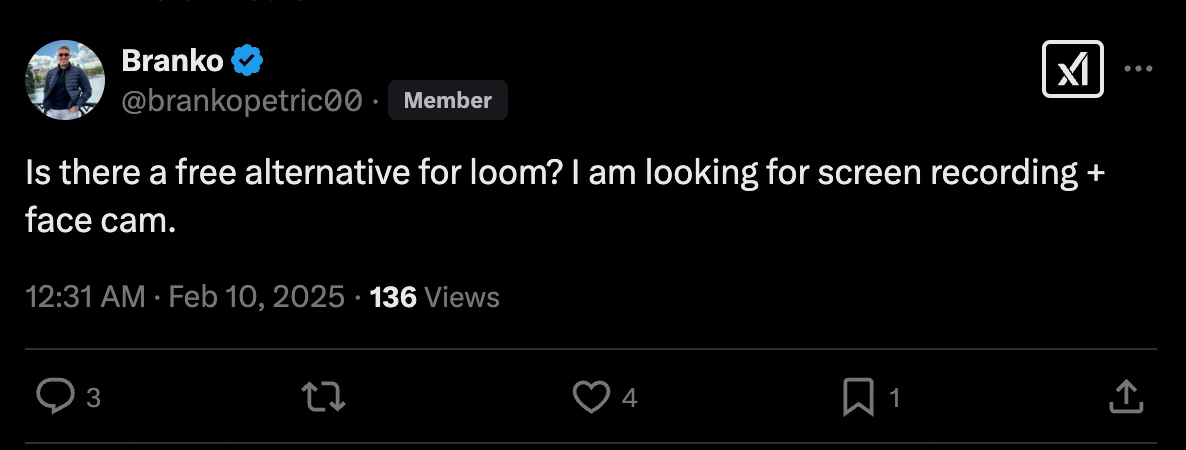
Task: Click the reply count of 3
Action: [x=93, y=398]
